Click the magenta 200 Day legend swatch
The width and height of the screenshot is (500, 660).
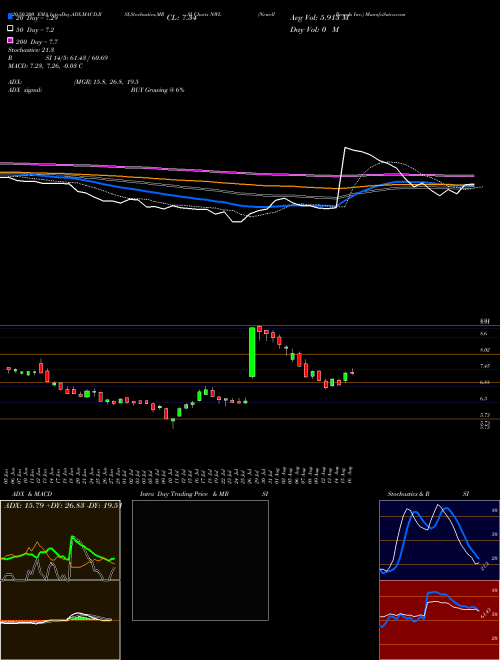(x=10, y=40)
